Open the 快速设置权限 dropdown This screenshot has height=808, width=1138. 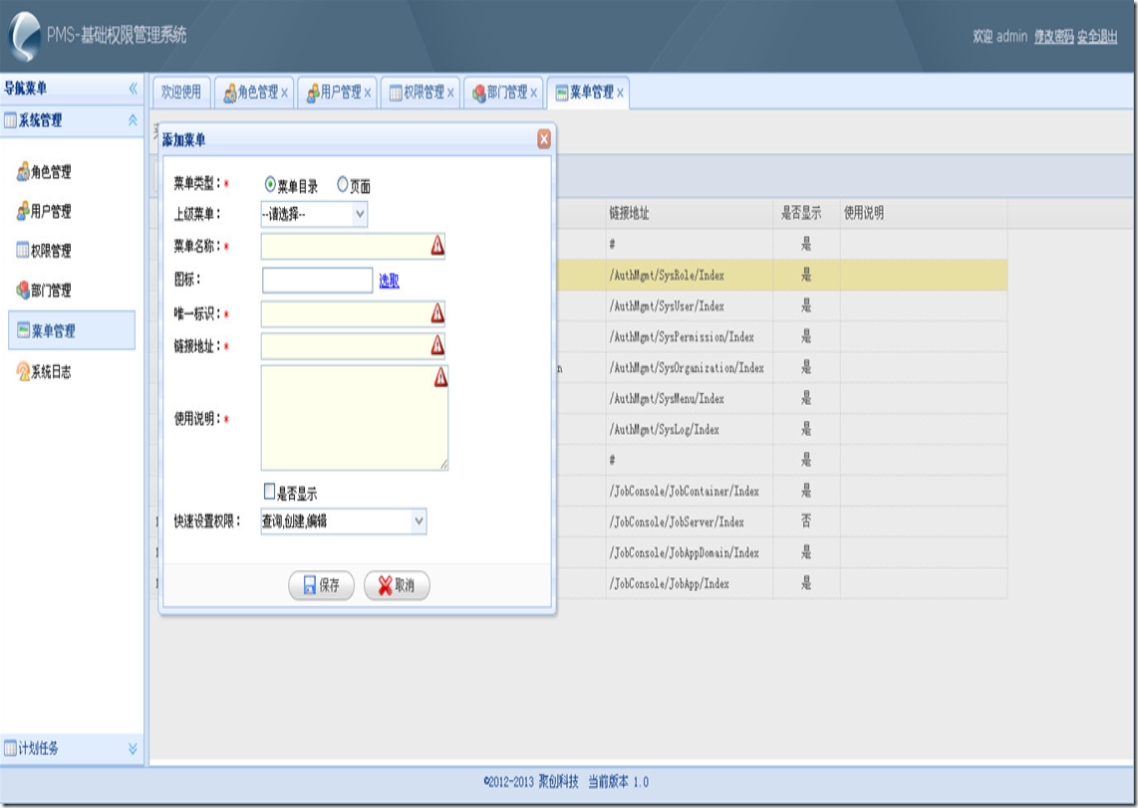pyautogui.click(x=419, y=521)
